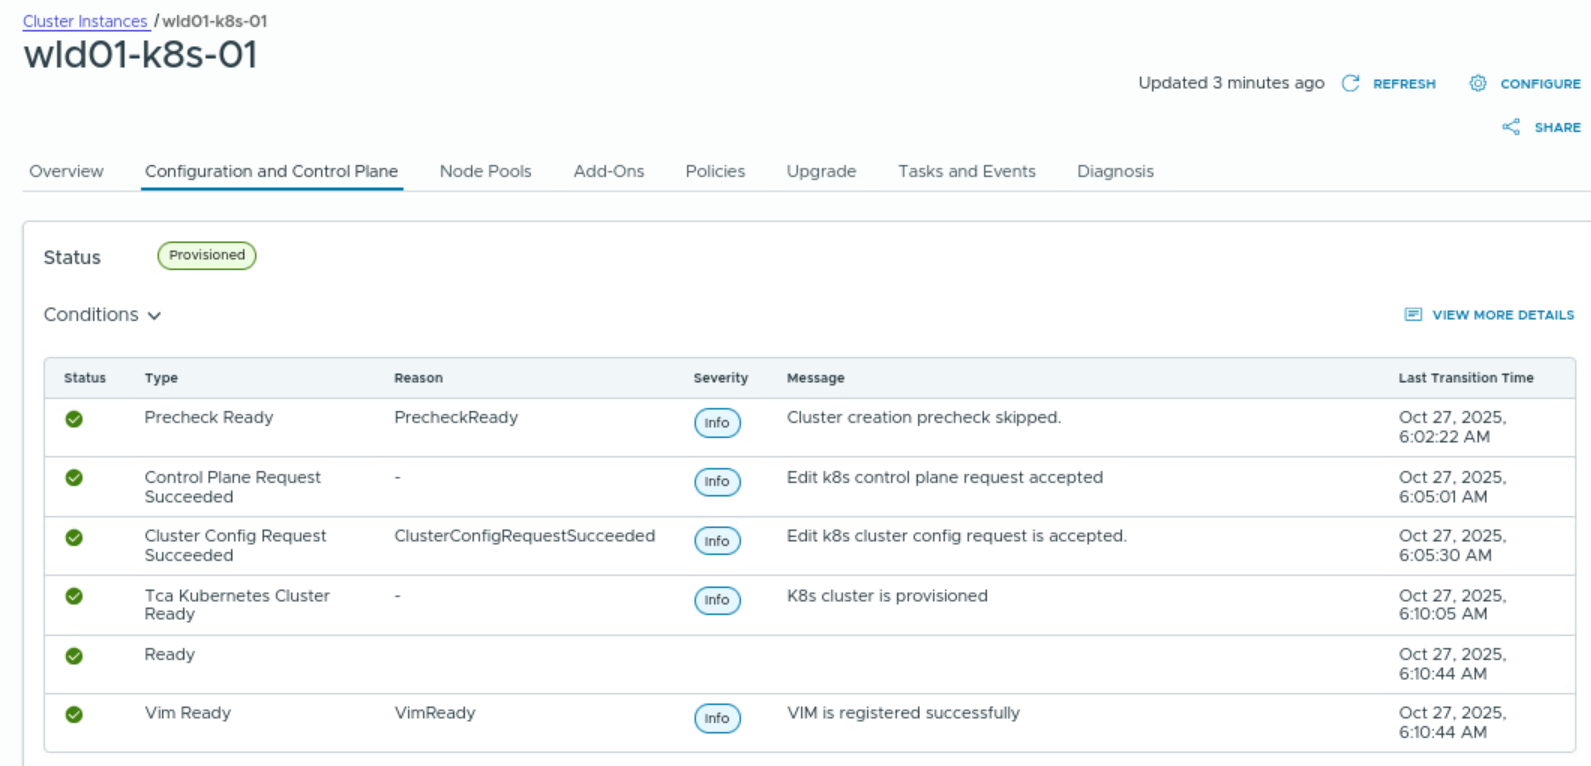Click green check beside Tca Kubernetes Cluster Ready
1591x766 pixels.
click(x=74, y=596)
